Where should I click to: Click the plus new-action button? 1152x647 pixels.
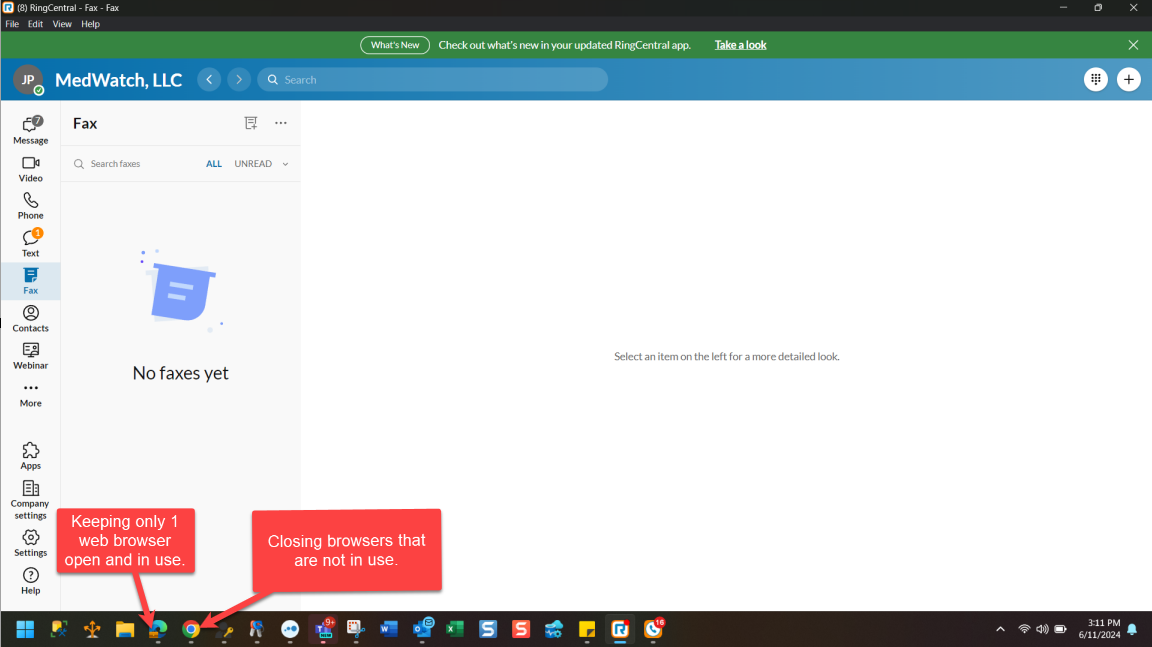tap(1129, 80)
